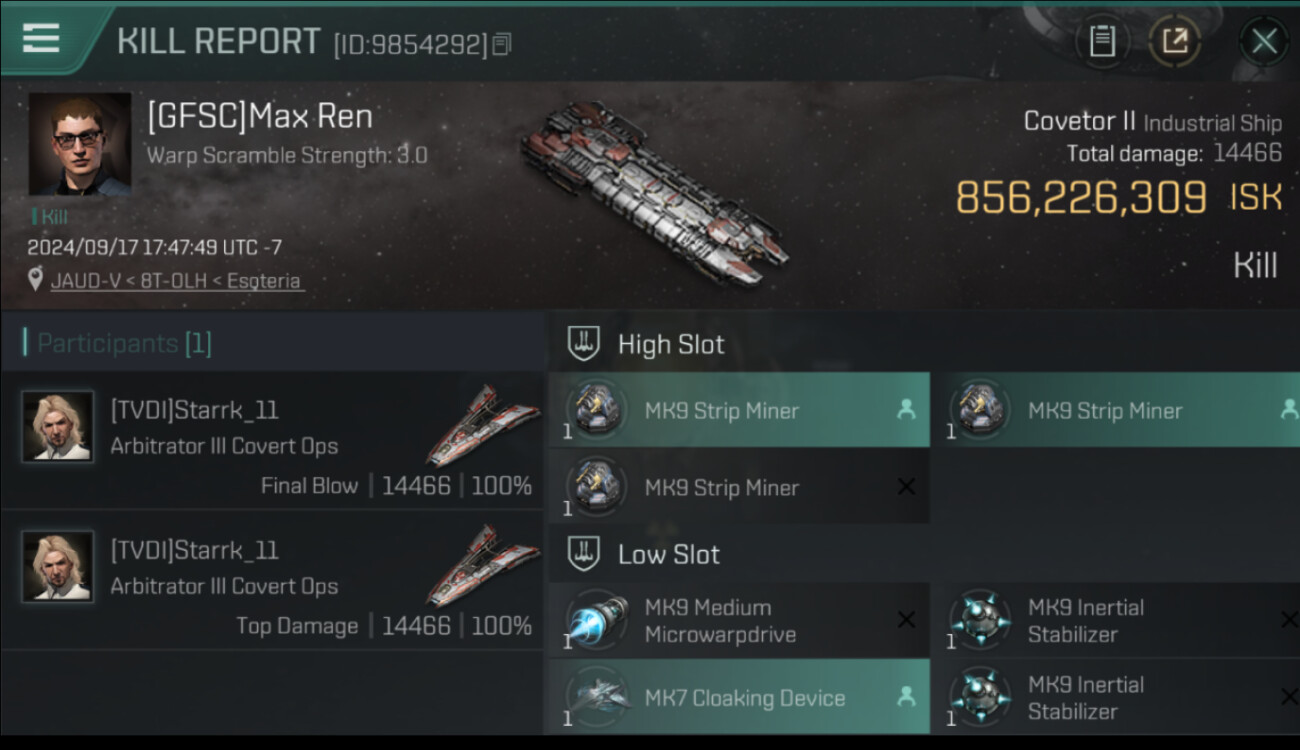
Task: Click the High Slot section icon
Action: 583,344
